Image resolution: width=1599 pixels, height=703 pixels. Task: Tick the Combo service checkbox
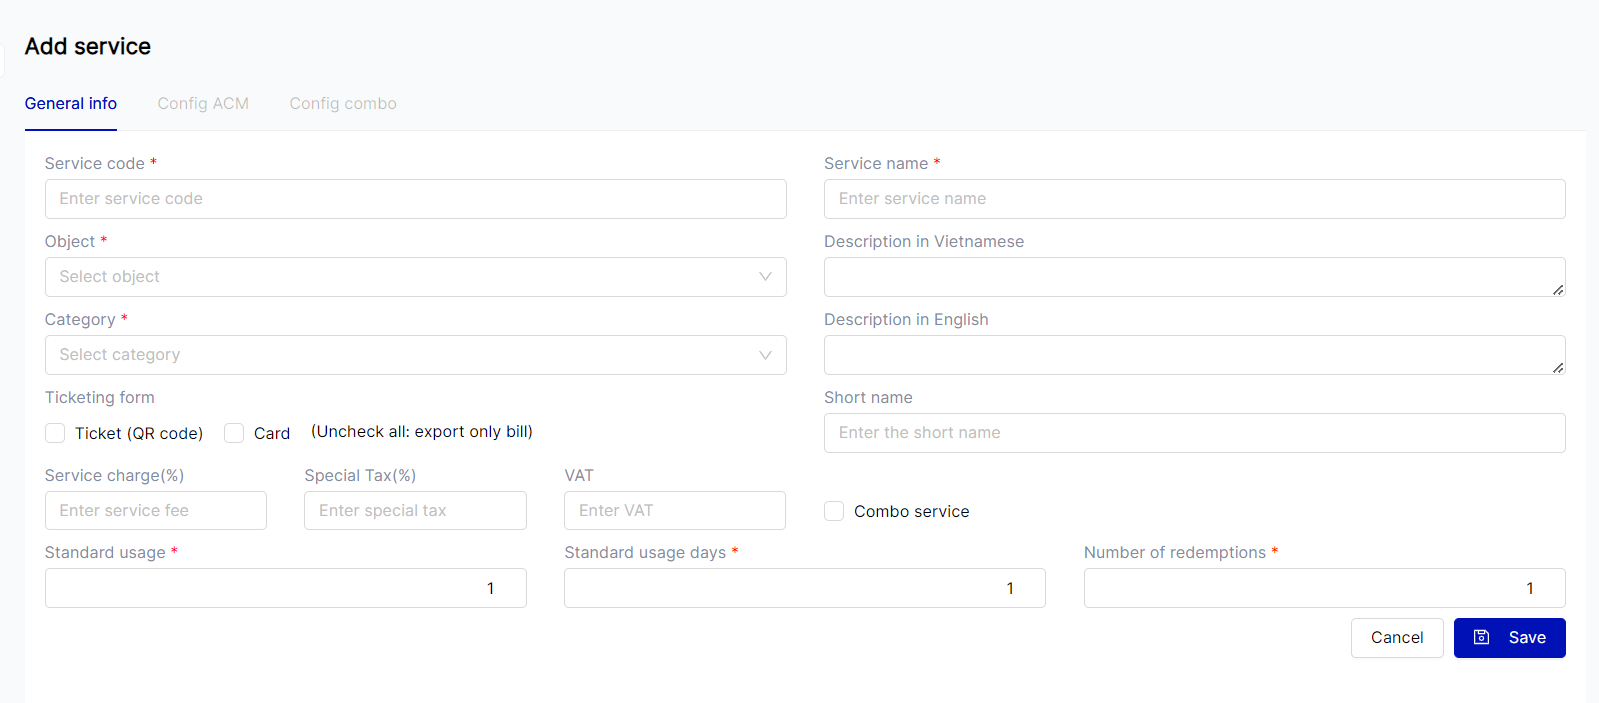834,511
